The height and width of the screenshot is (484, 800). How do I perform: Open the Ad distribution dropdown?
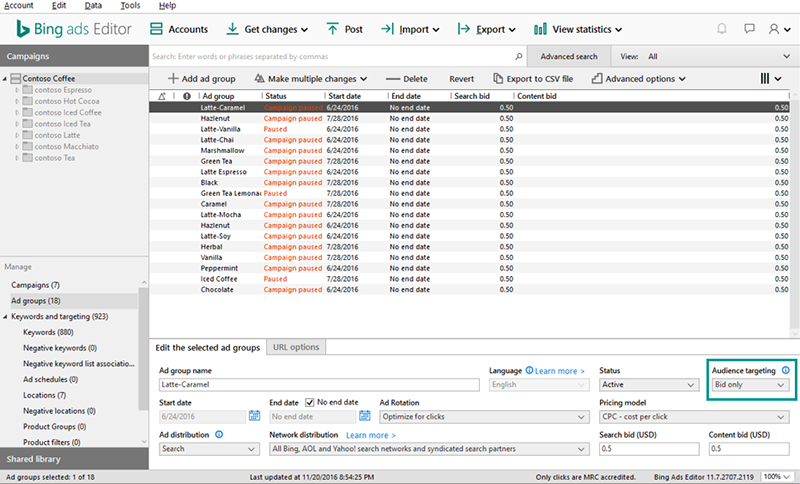[208, 449]
